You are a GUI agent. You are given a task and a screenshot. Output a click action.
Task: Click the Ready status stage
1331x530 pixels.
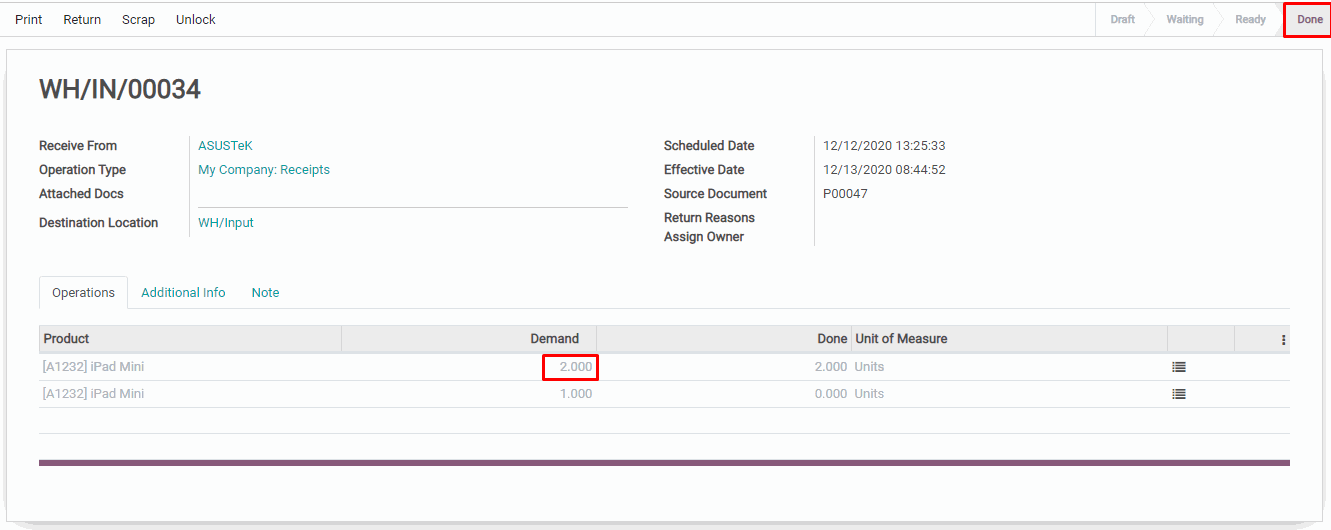pos(1250,19)
